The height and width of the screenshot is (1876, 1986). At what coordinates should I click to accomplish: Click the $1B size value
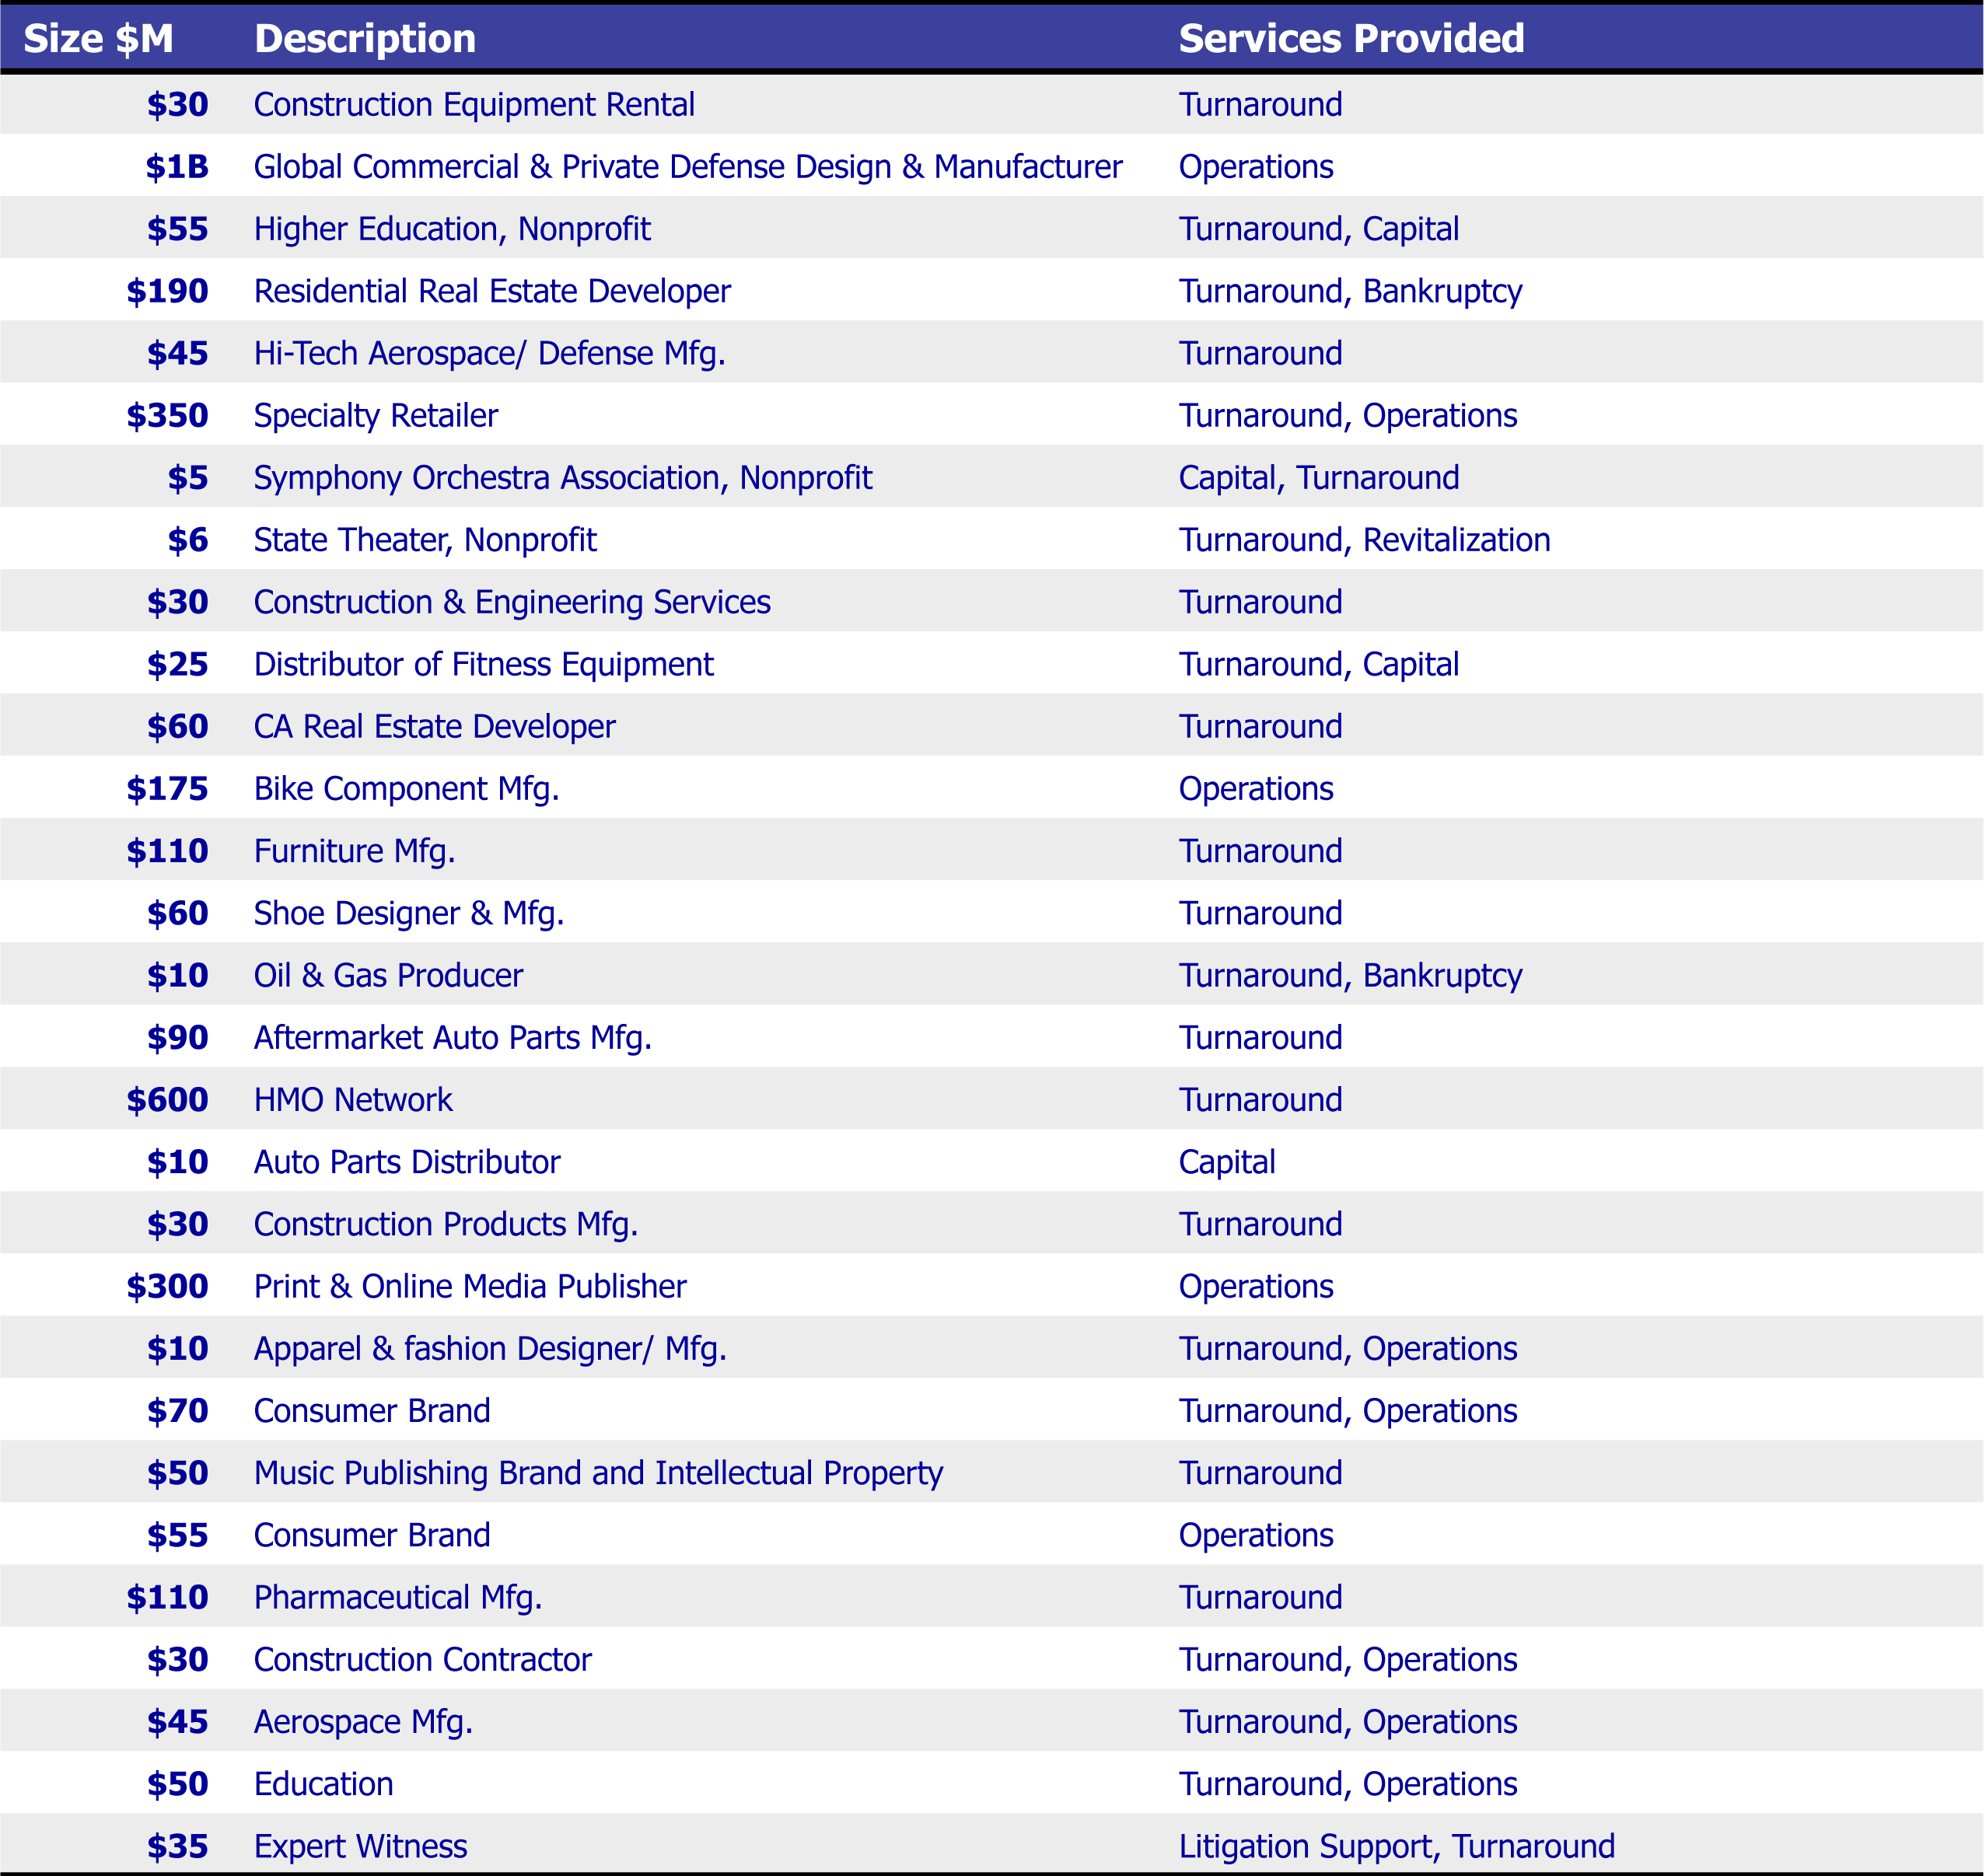[177, 166]
